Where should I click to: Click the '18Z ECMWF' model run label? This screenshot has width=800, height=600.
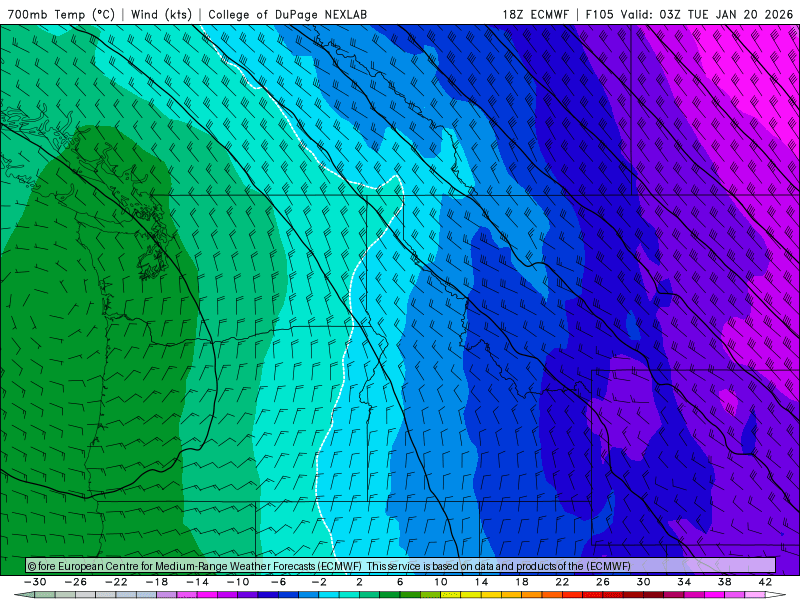pyautogui.click(x=535, y=14)
